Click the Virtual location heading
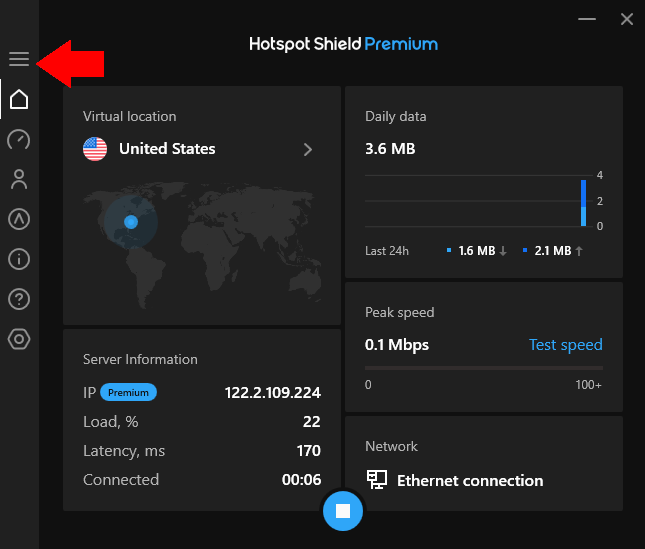 (x=130, y=116)
